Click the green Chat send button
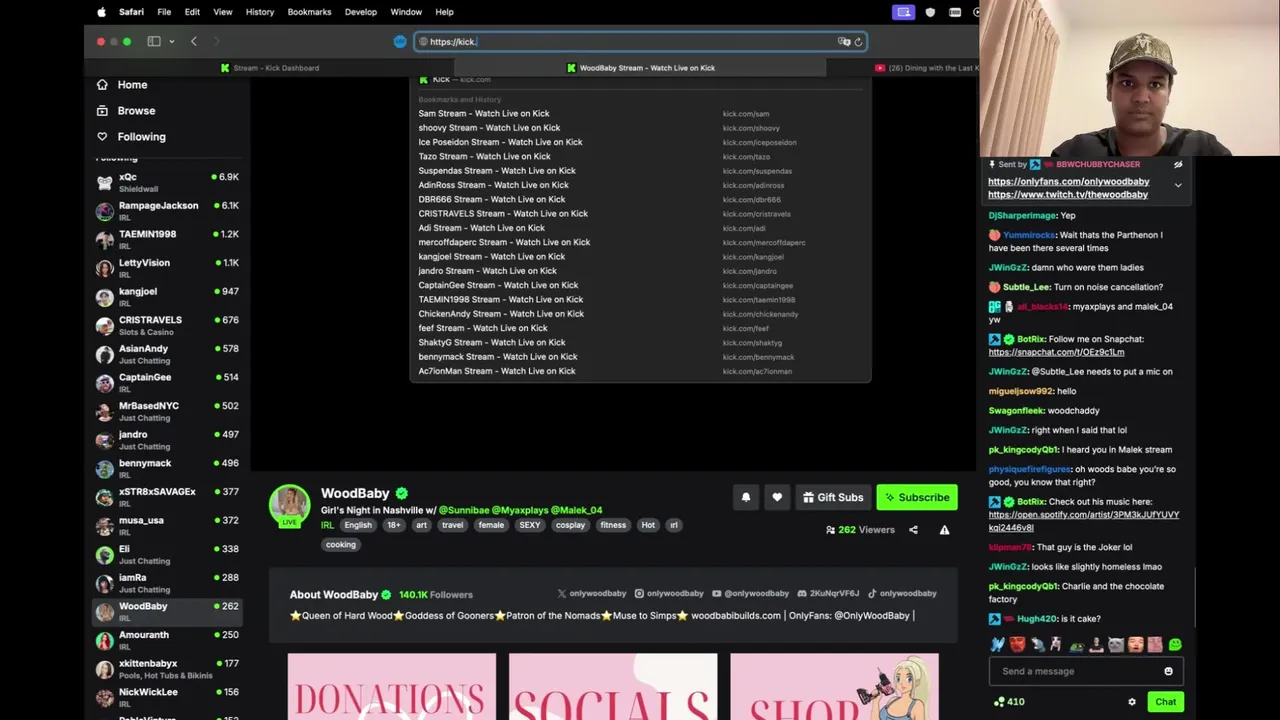This screenshot has width=1280, height=720. tap(1165, 702)
